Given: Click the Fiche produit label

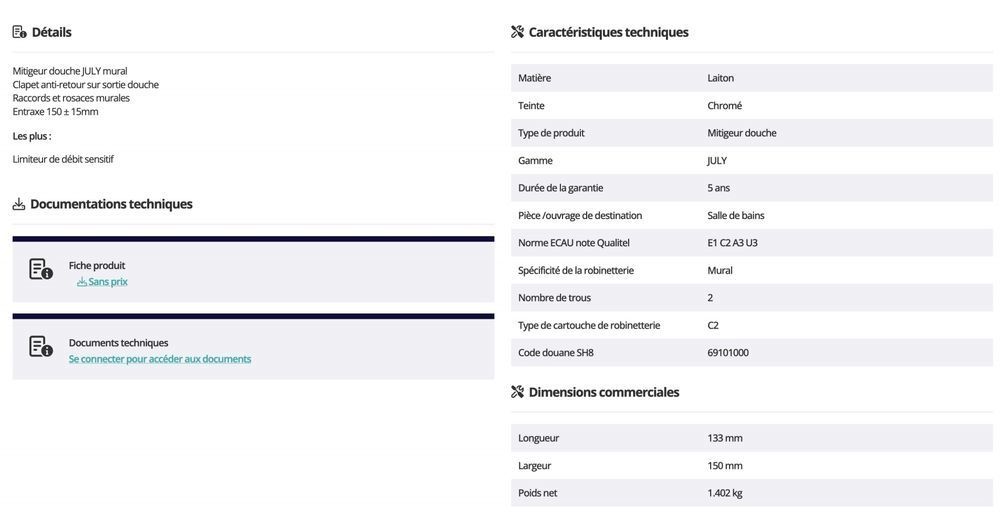Looking at the screenshot, I should point(97,266).
